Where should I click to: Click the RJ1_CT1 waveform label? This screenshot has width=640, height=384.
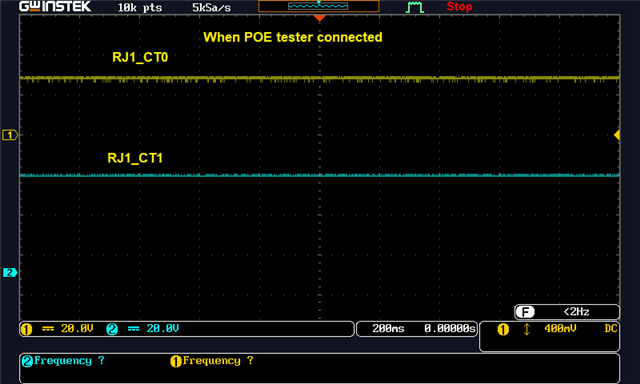pyautogui.click(x=135, y=158)
